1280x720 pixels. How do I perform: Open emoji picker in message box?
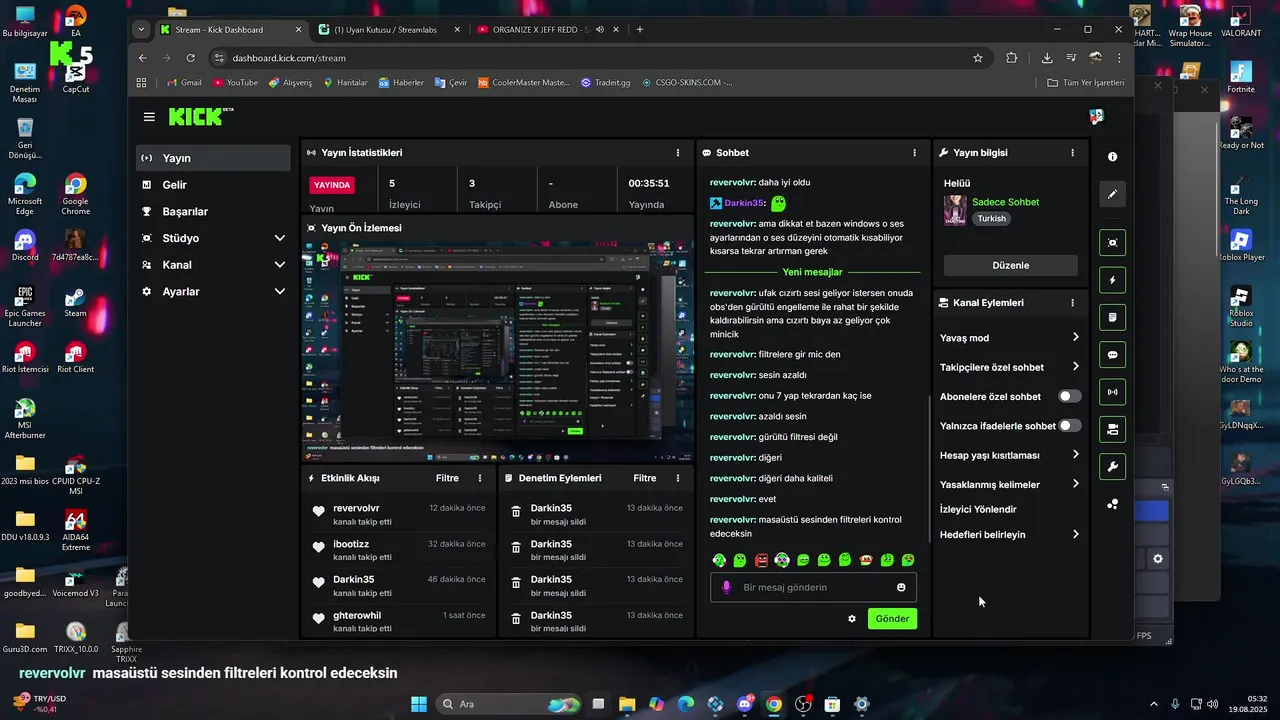point(901,588)
